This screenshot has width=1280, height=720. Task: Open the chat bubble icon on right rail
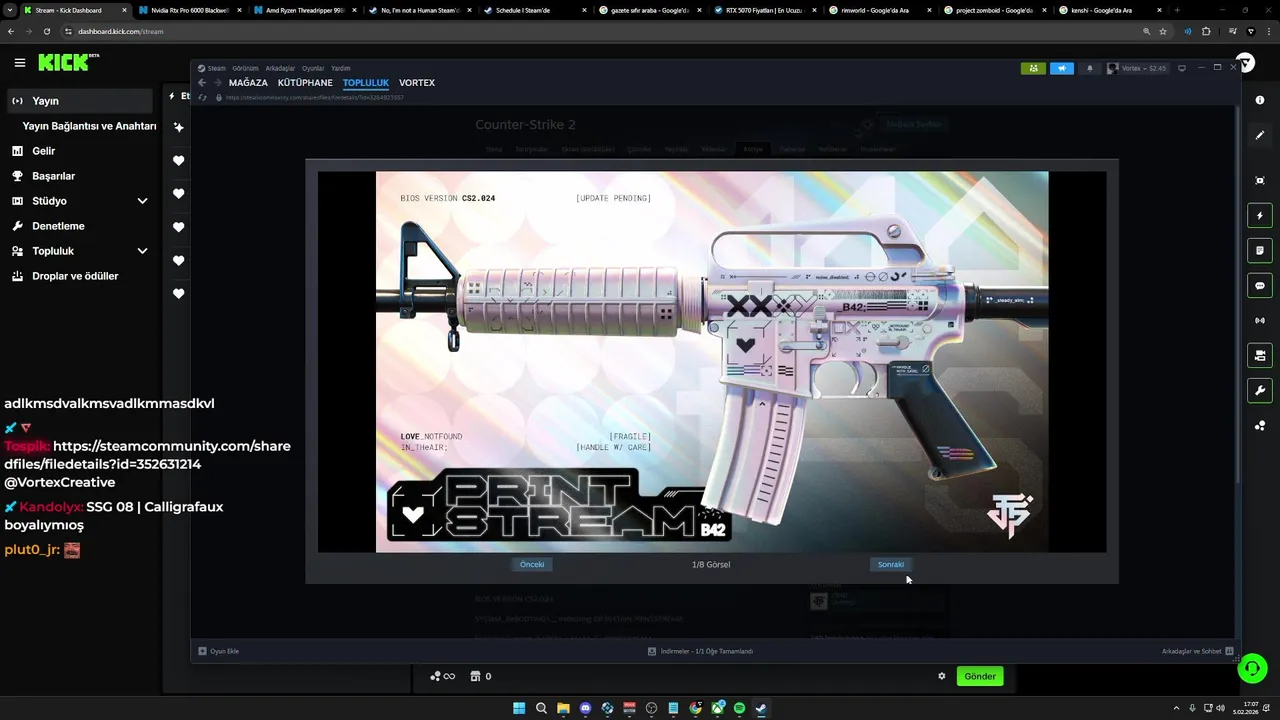tap(1259, 285)
